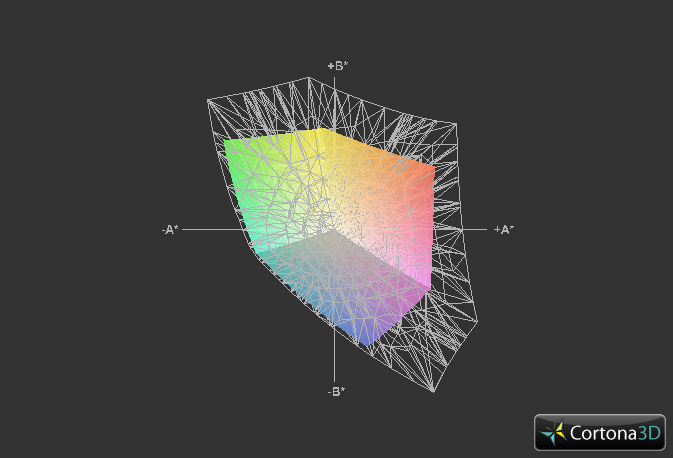Click the -A* axis label
The width and height of the screenshot is (673, 458).
click(x=170, y=230)
